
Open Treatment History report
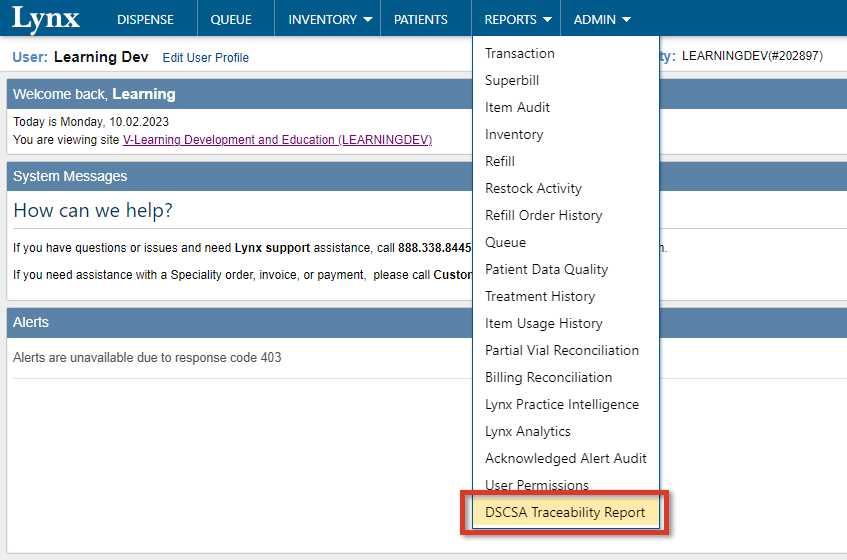(x=540, y=297)
